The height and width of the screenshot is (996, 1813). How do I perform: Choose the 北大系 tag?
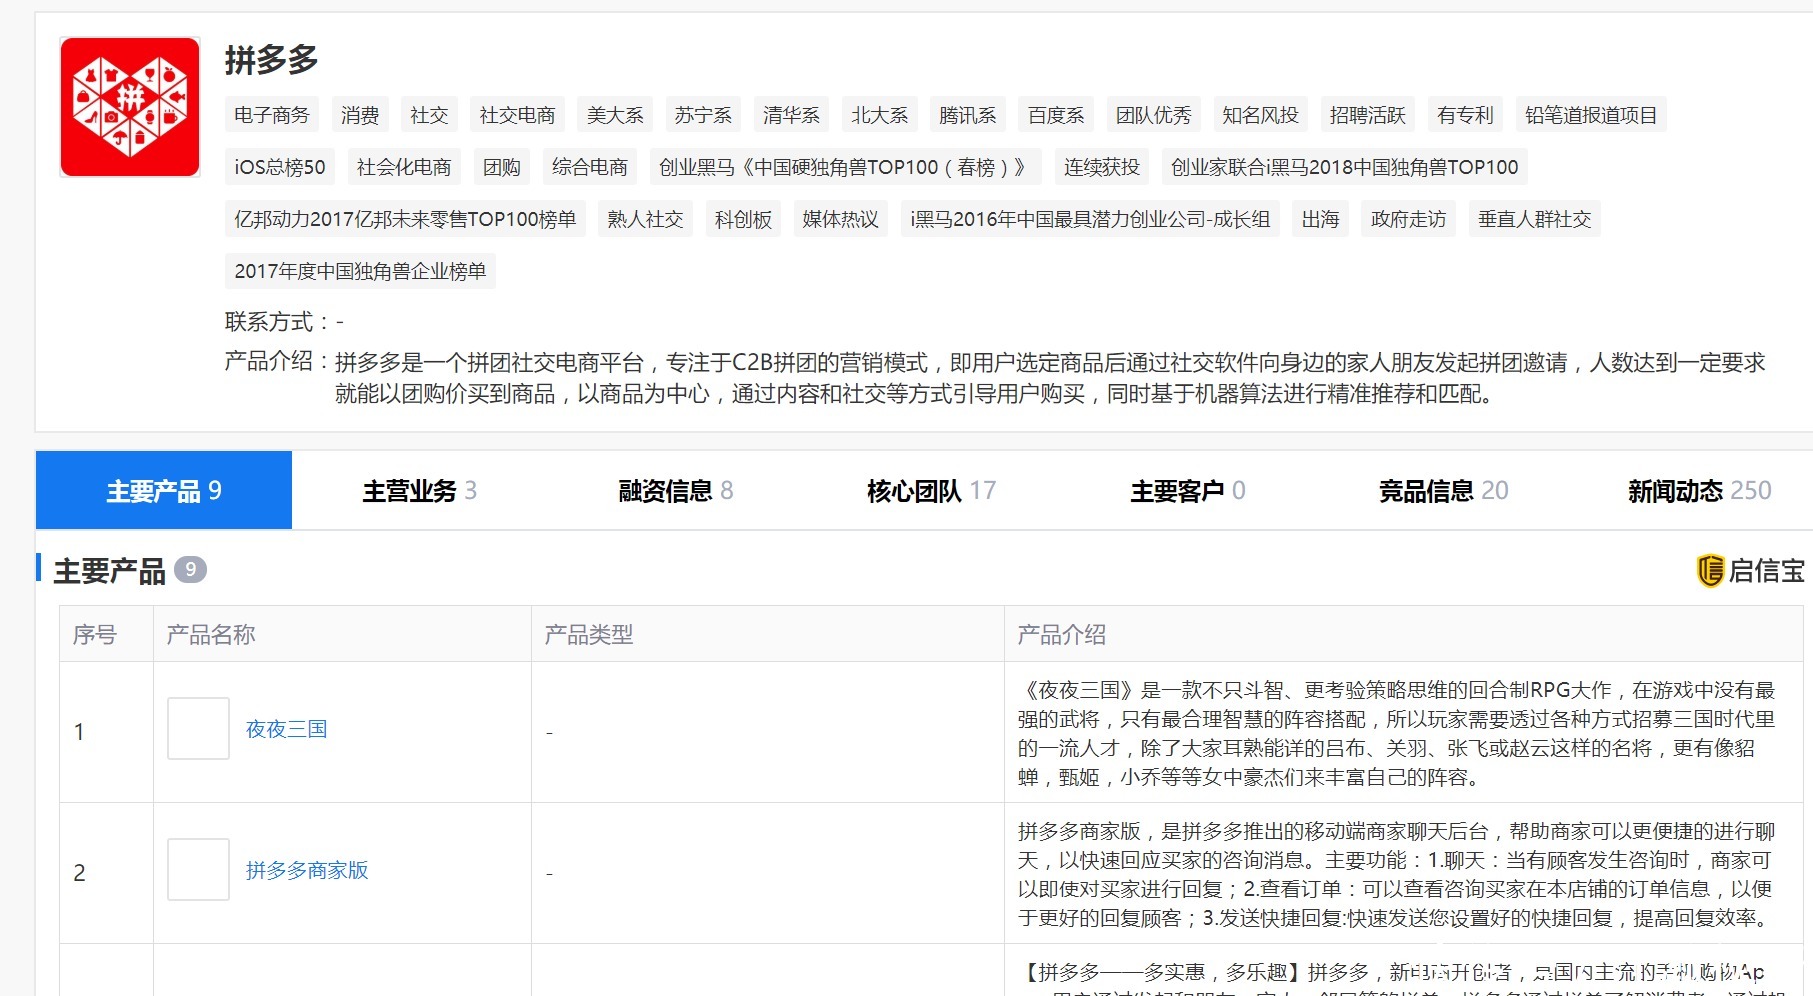(x=879, y=115)
